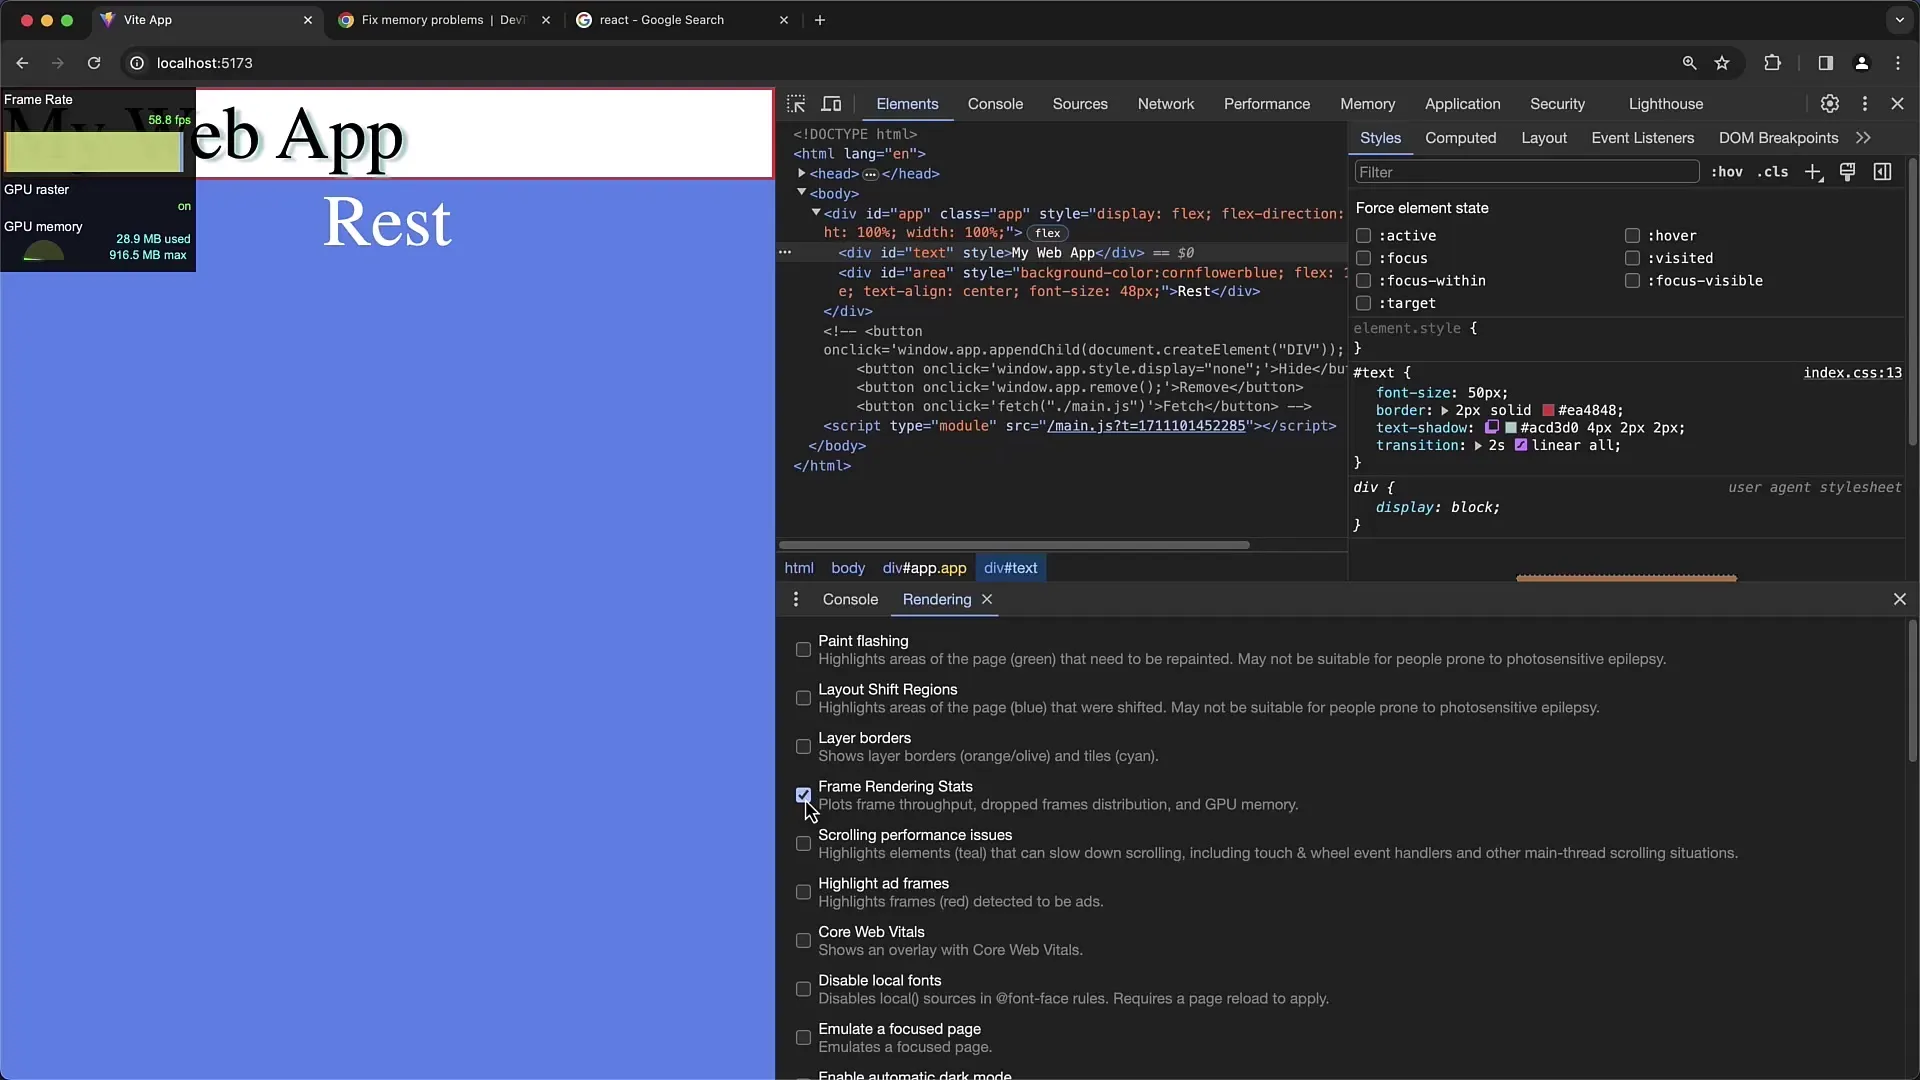Open the Performance panel
Image resolution: width=1920 pixels, height=1080 pixels.
pos(1267,104)
